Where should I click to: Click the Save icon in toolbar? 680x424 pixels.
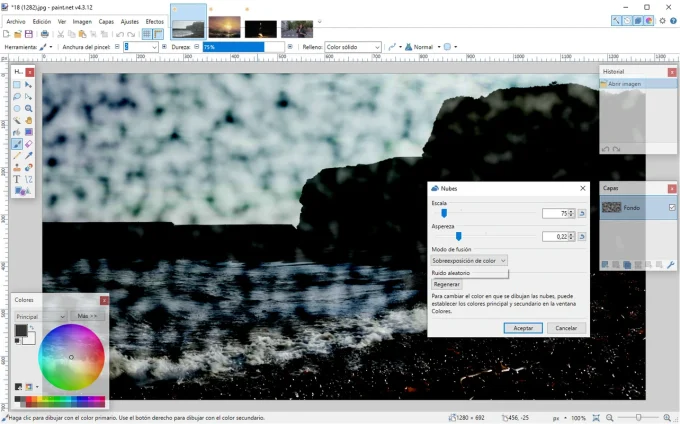tap(30, 34)
